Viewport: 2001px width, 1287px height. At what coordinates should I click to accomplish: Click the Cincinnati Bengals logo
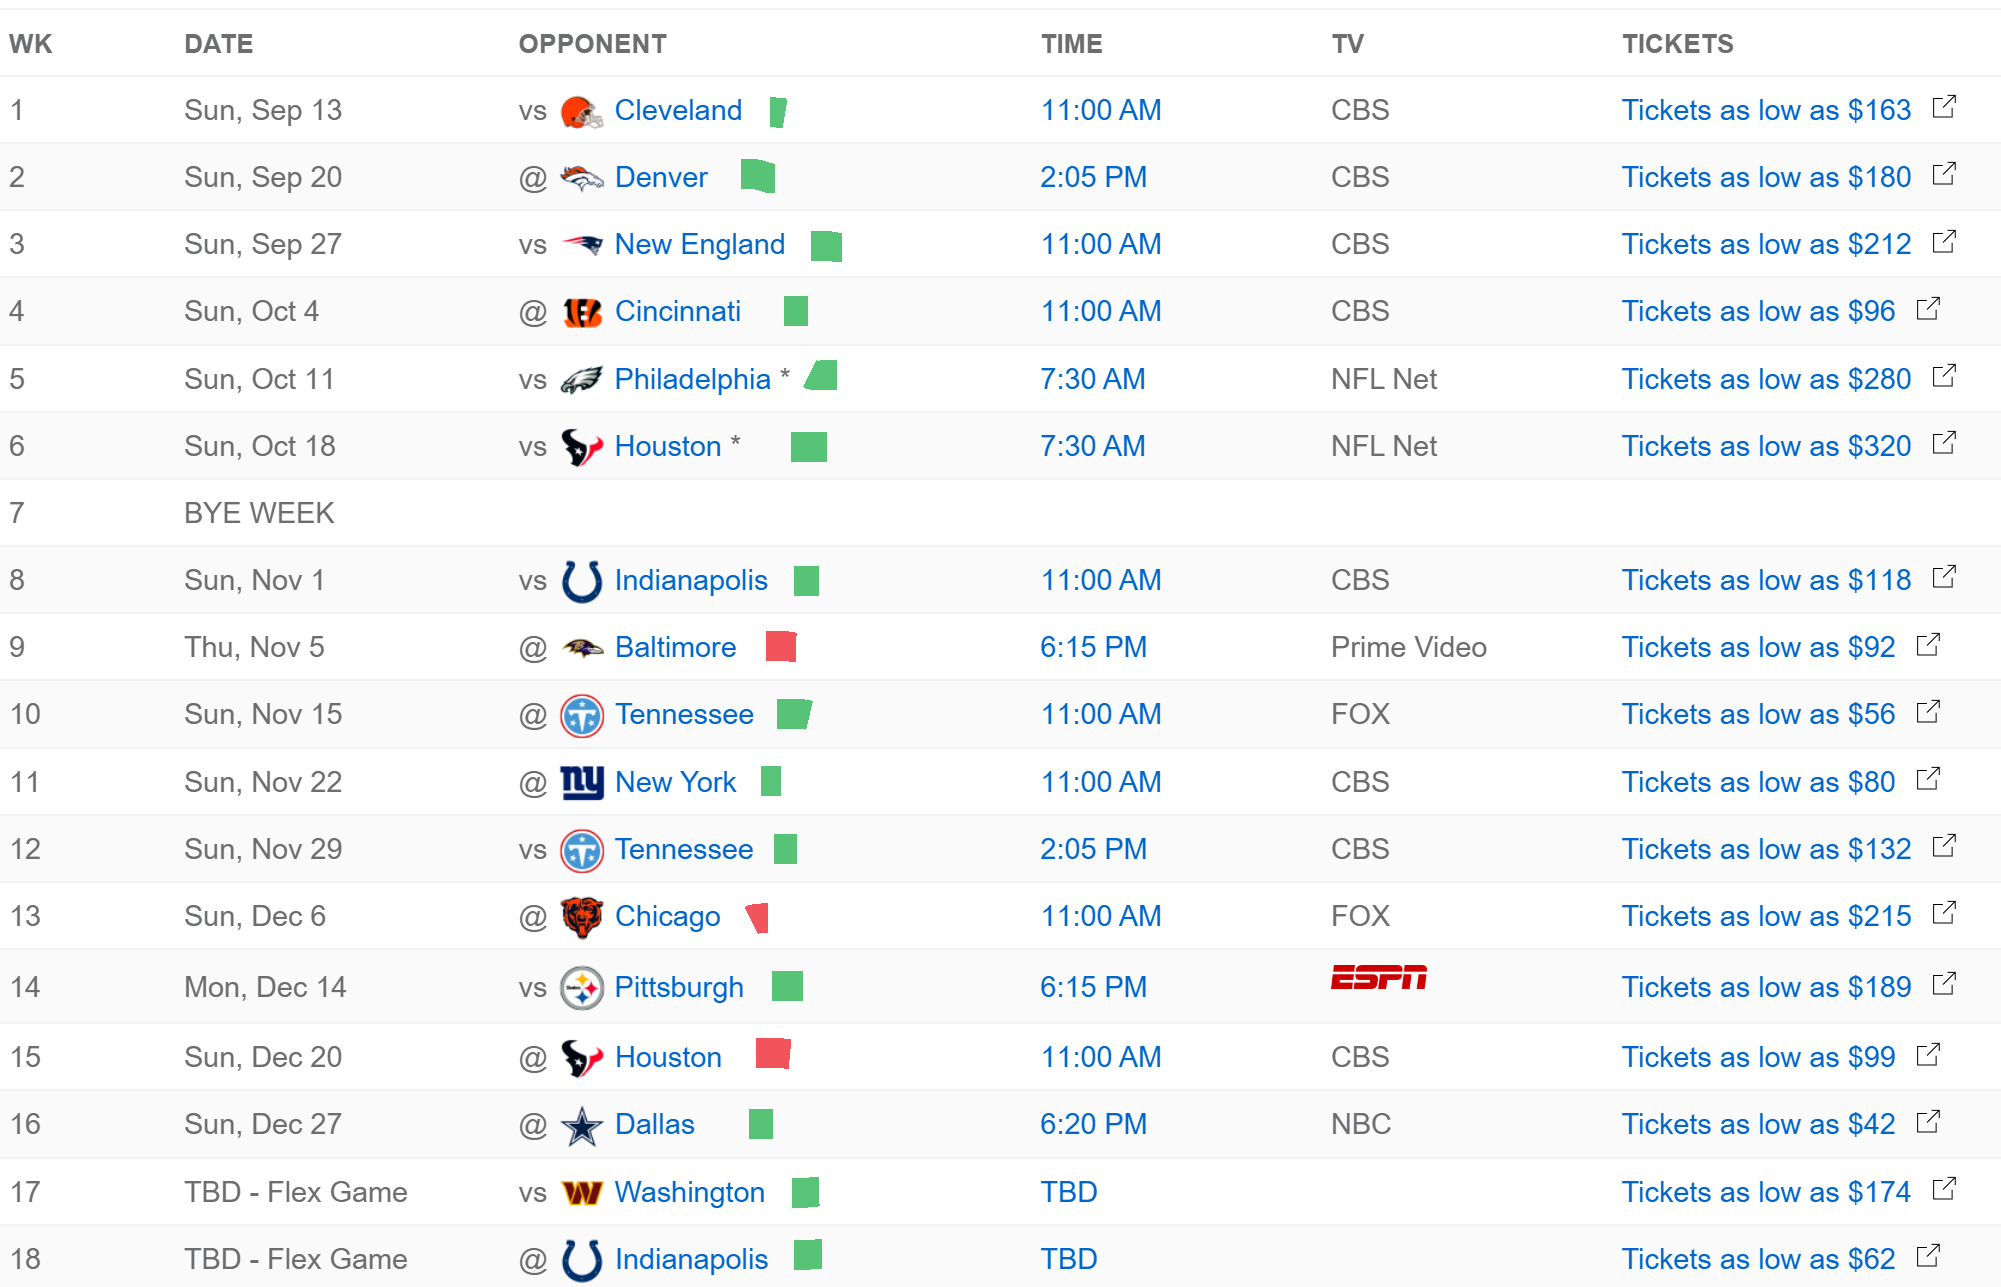581,312
